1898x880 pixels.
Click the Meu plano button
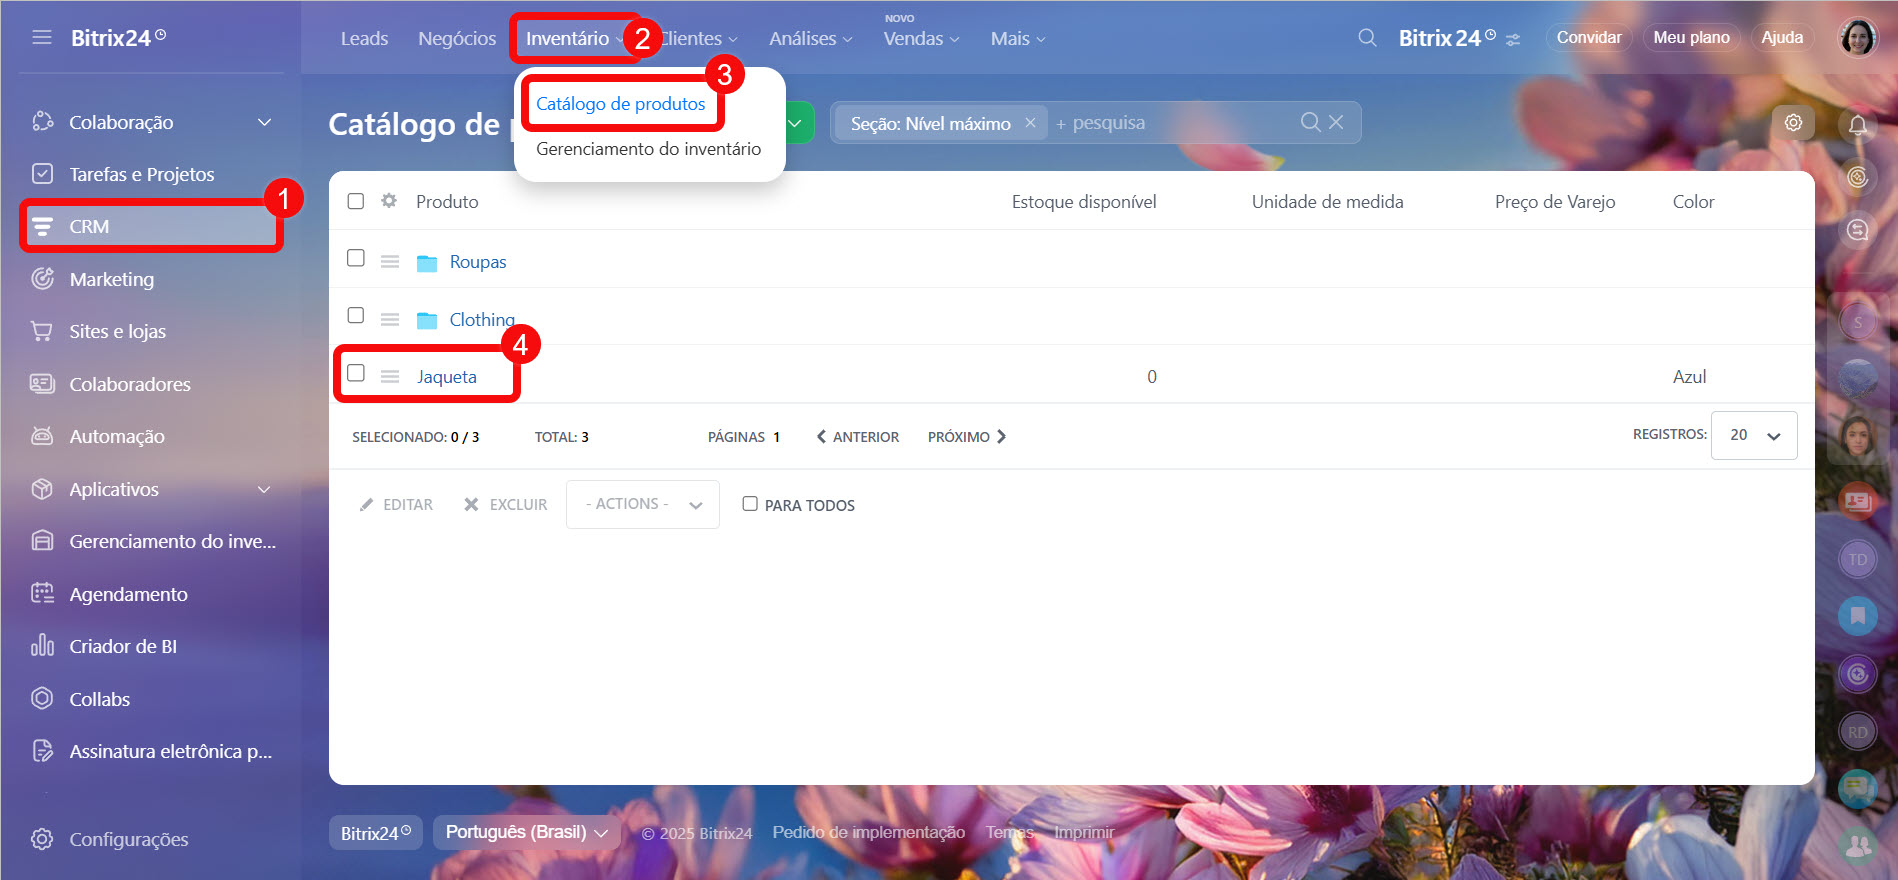click(1691, 37)
